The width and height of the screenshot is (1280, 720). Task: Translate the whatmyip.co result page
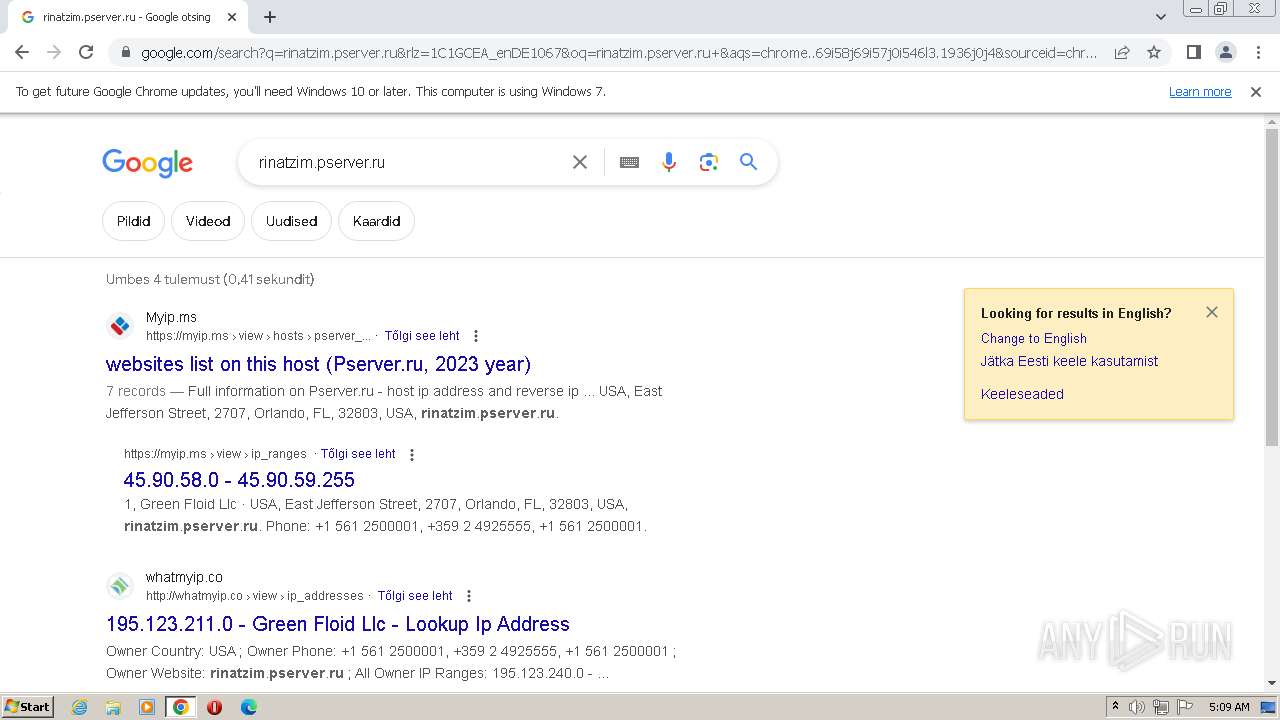pos(415,596)
